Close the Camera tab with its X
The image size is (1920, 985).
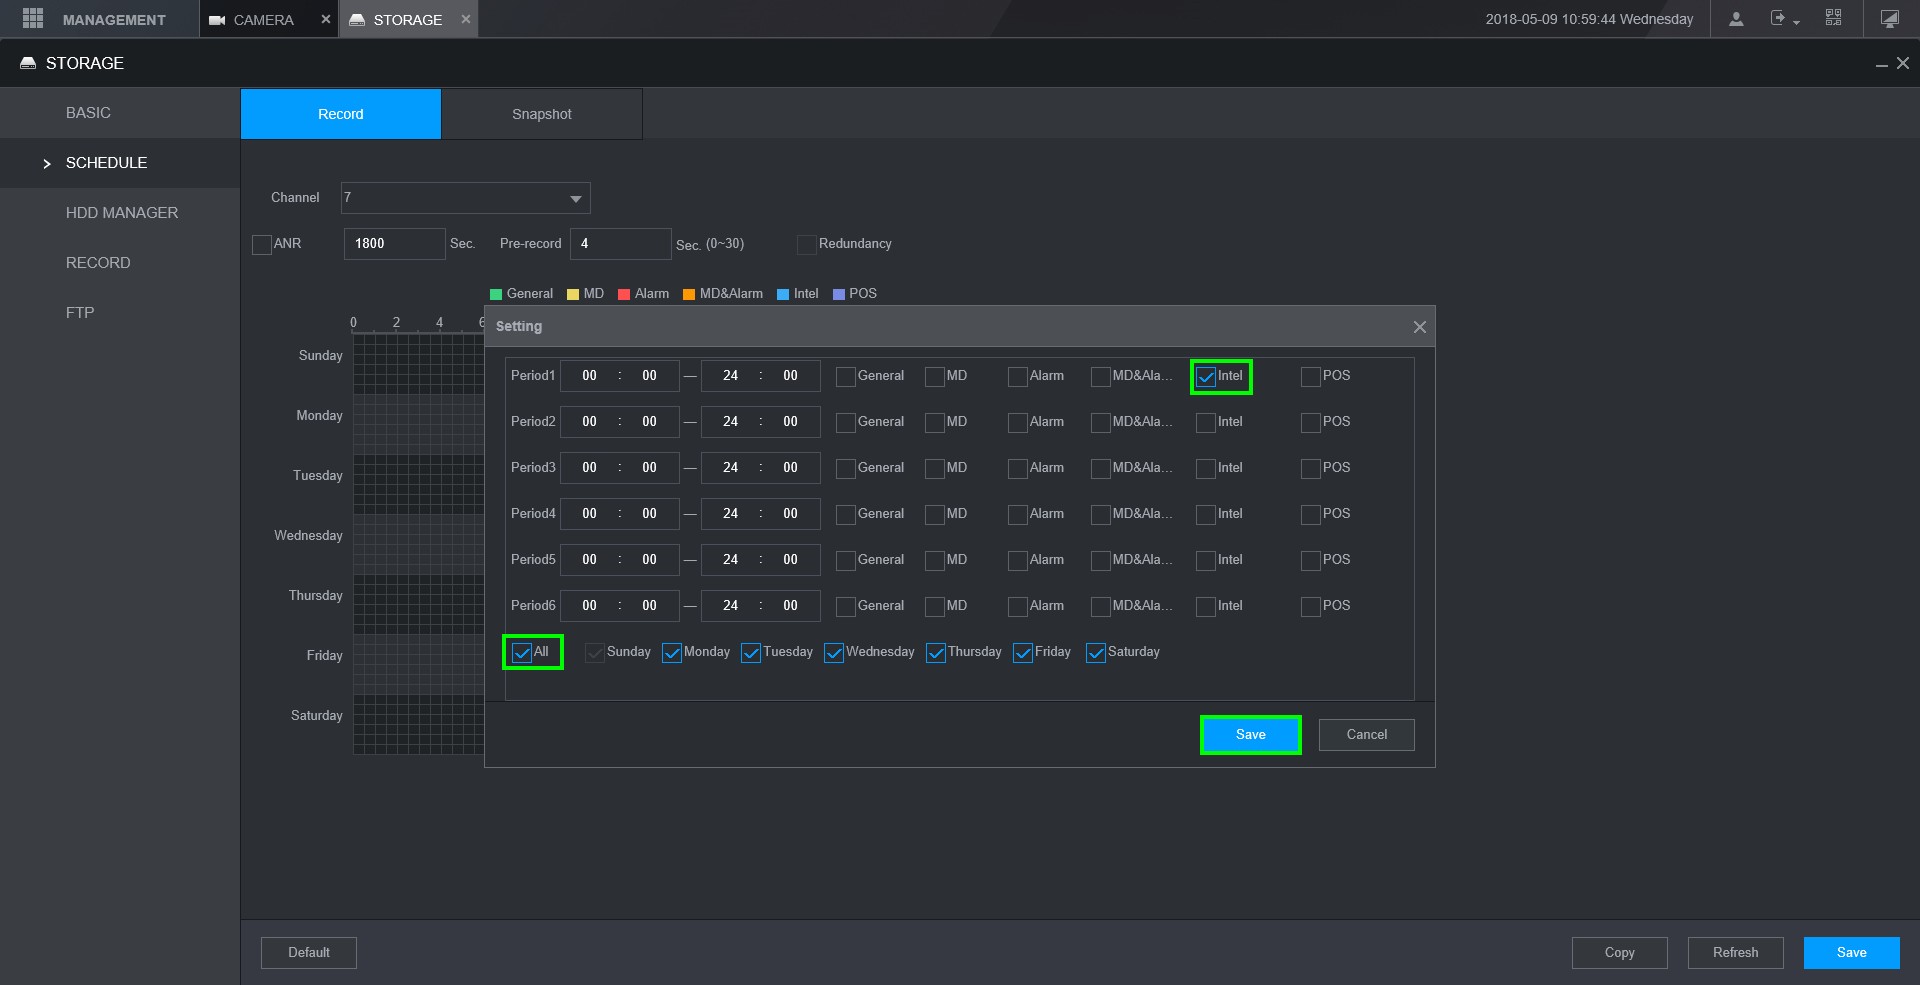(x=325, y=19)
